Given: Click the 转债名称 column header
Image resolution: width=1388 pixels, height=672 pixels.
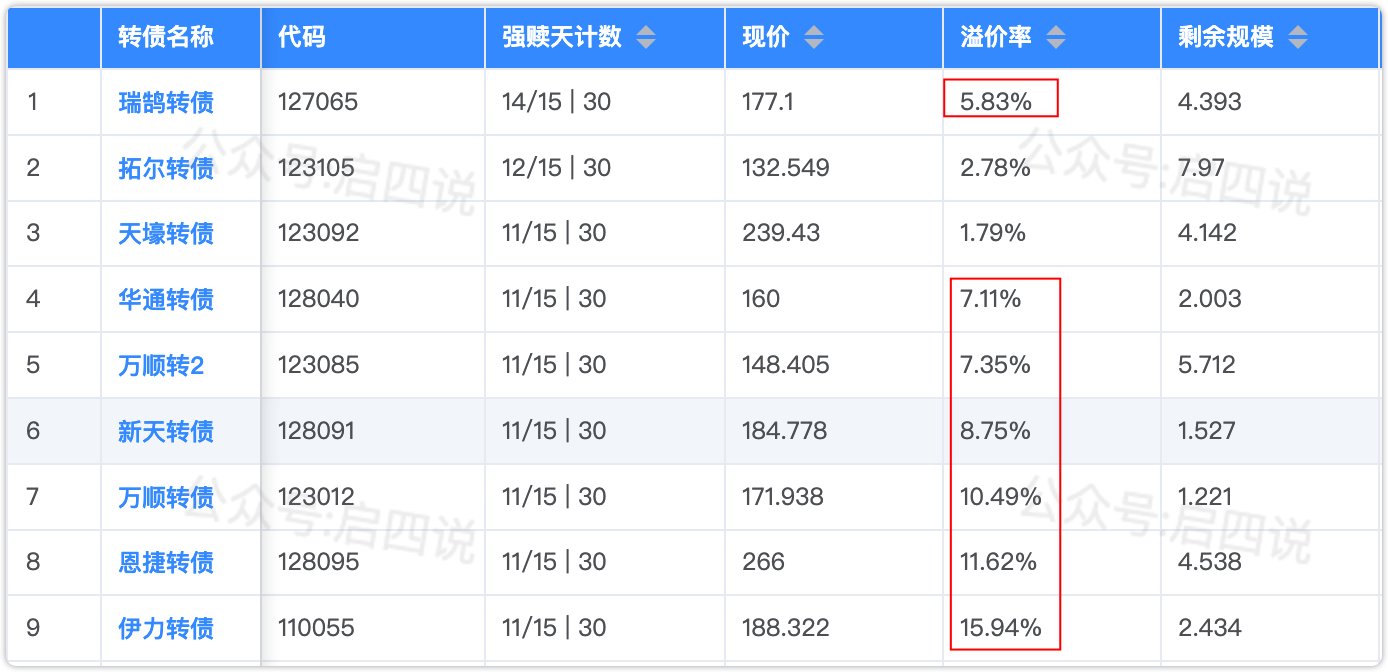Looking at the screenshot, I should click(166, 38).
